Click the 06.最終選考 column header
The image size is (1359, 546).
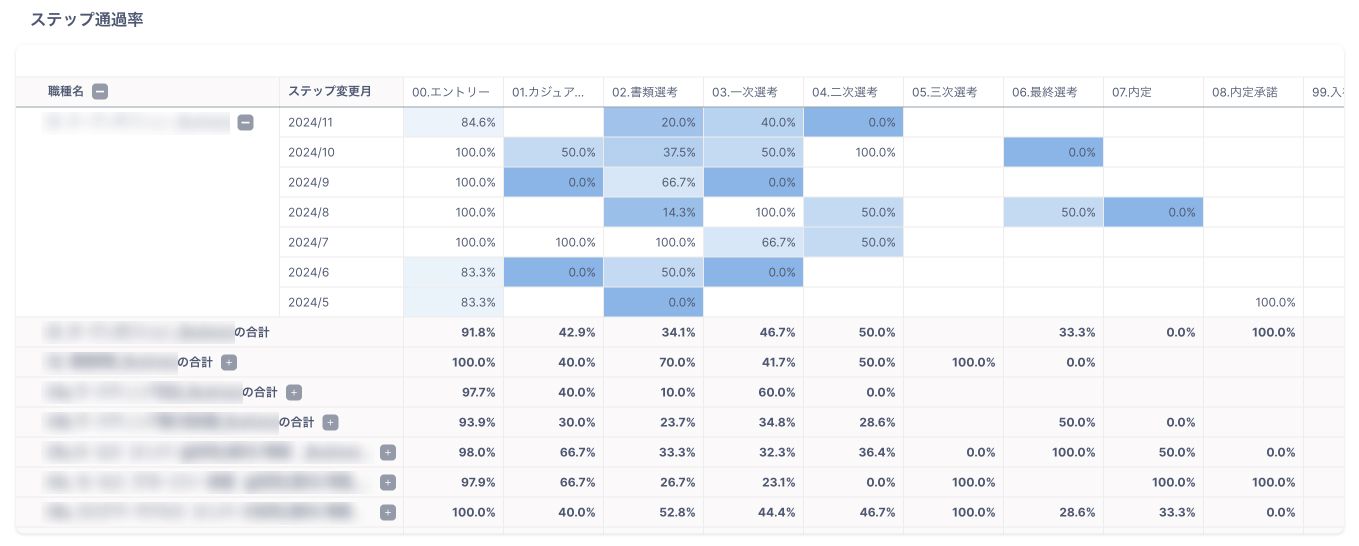click(x=1045, y=92)
